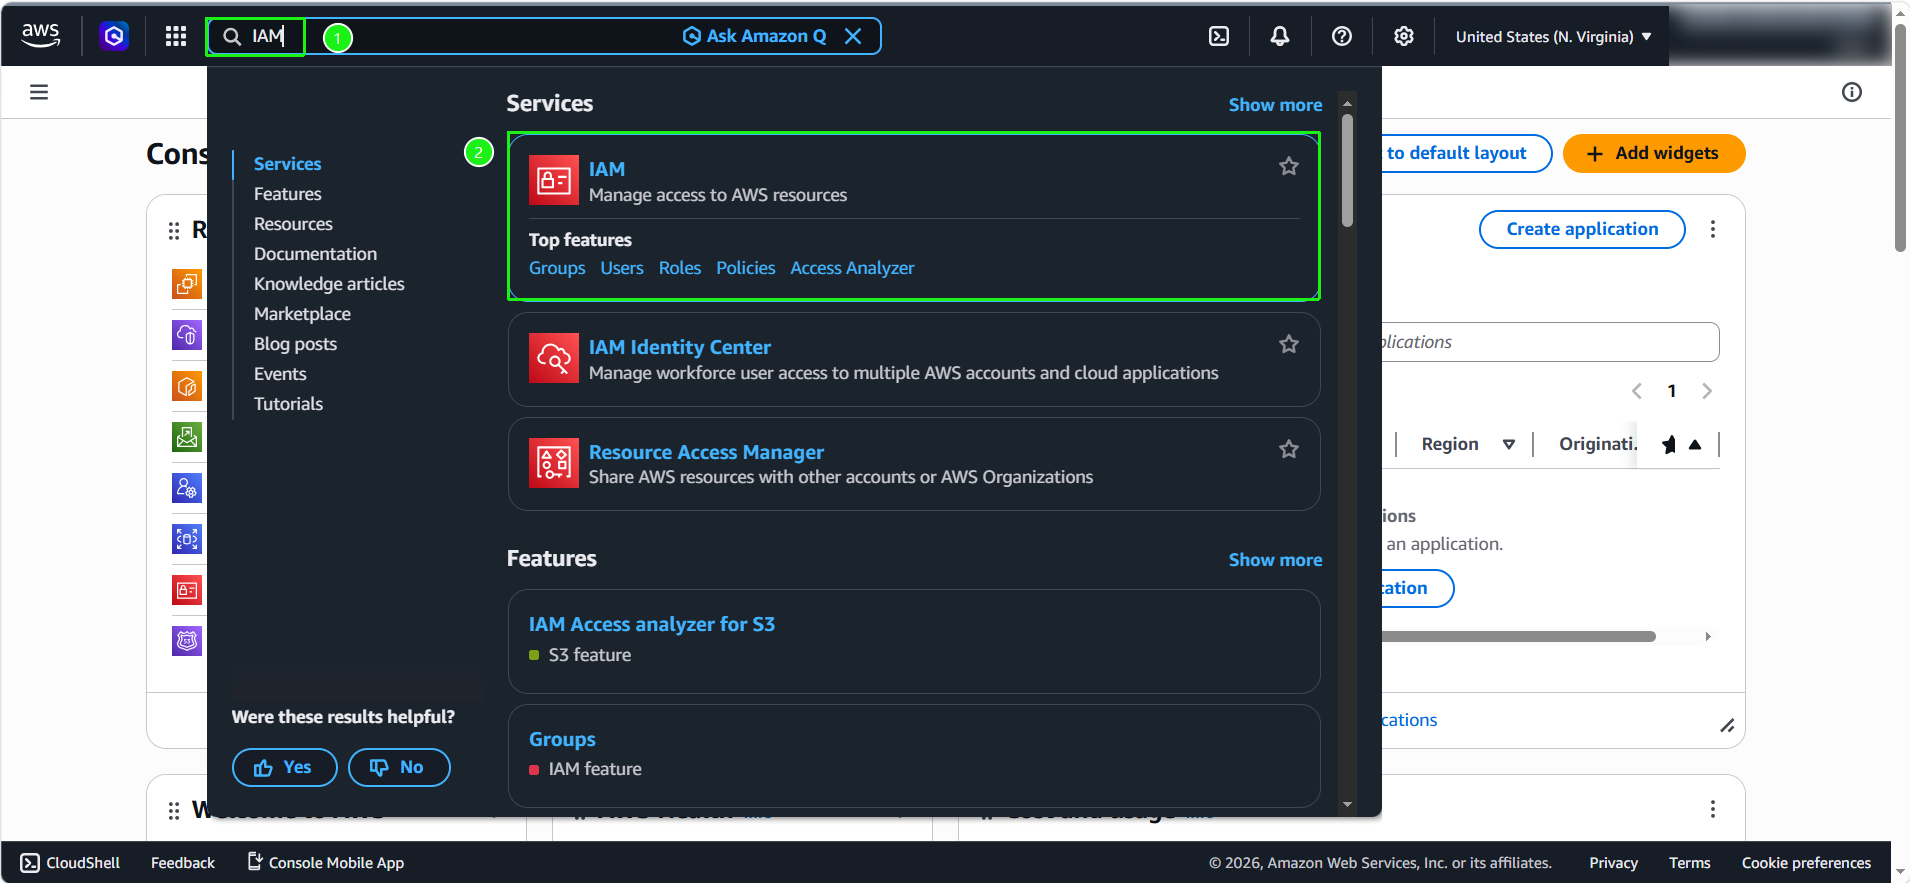1910x883 pixels.
Task: Open the region selector United States (N. Virginia)
Action: click(x=1553, y=36)
